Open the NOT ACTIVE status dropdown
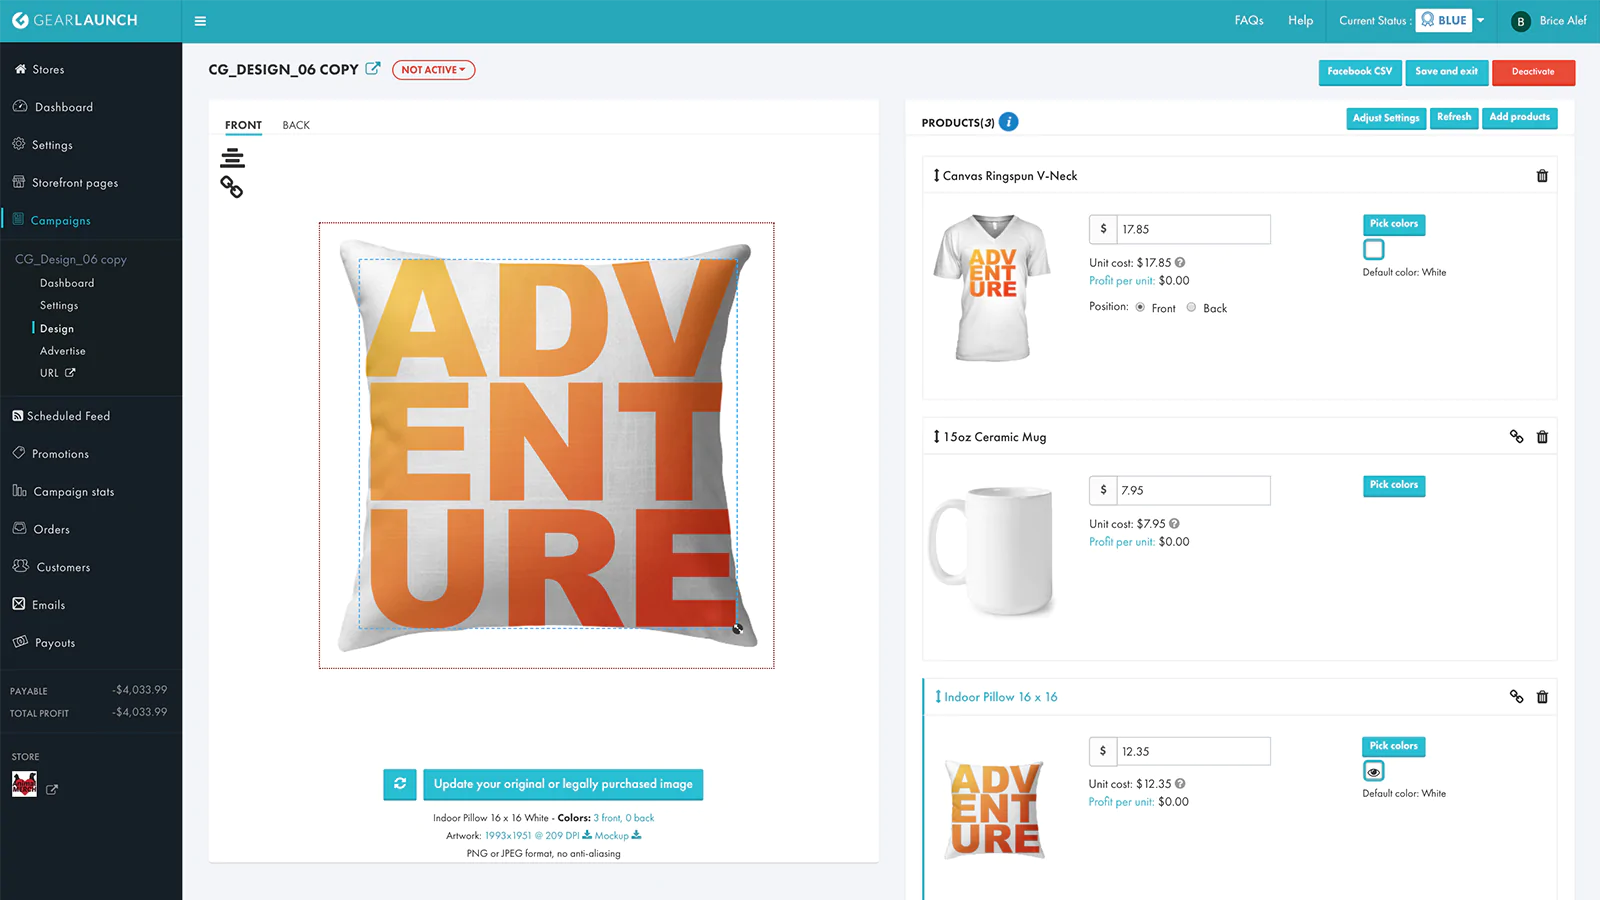The height and width of the screenshot is (900, 1600). (x=433, y=70)
